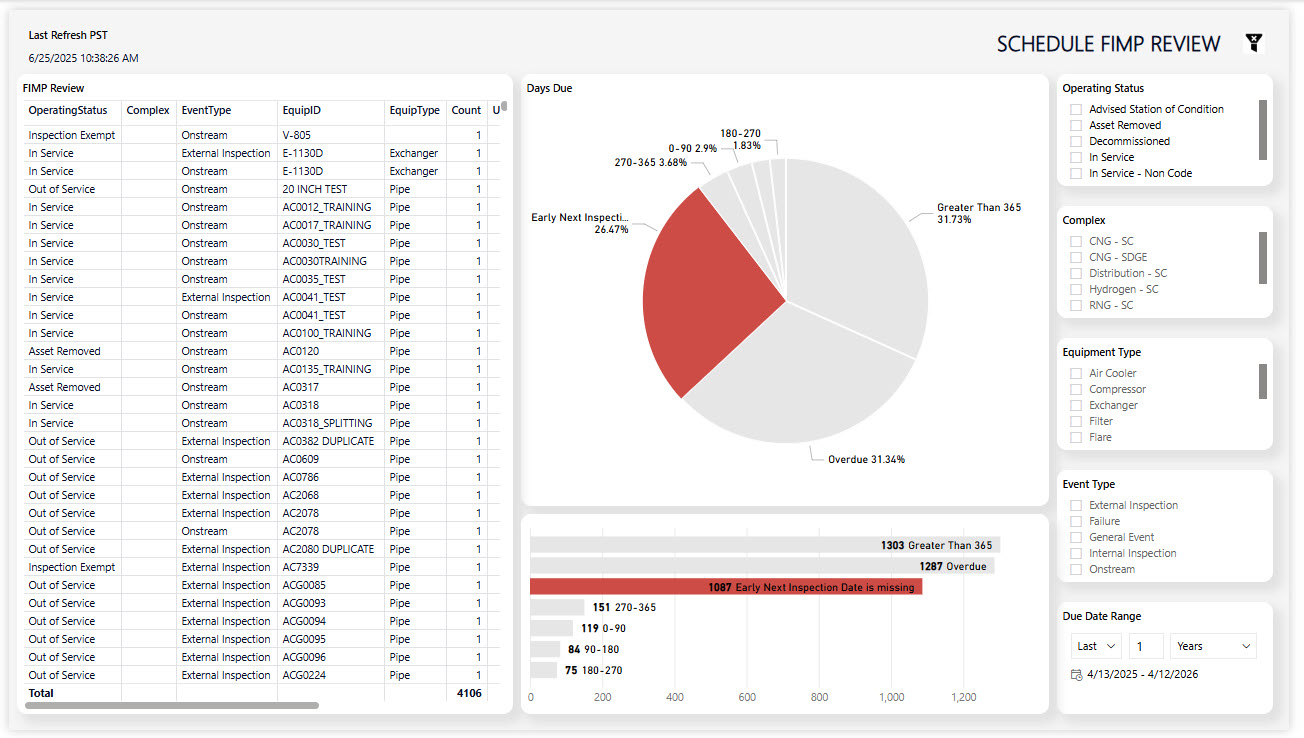Select the Exchanger equipment type checkbox

1076,406
